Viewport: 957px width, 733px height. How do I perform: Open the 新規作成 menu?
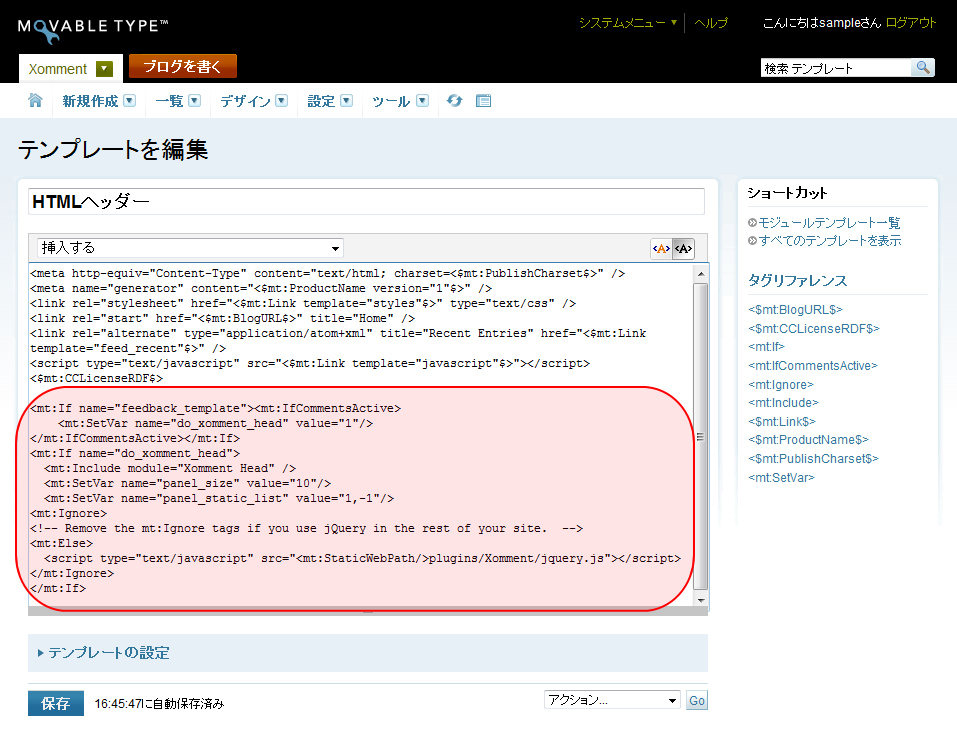(98, 101)
